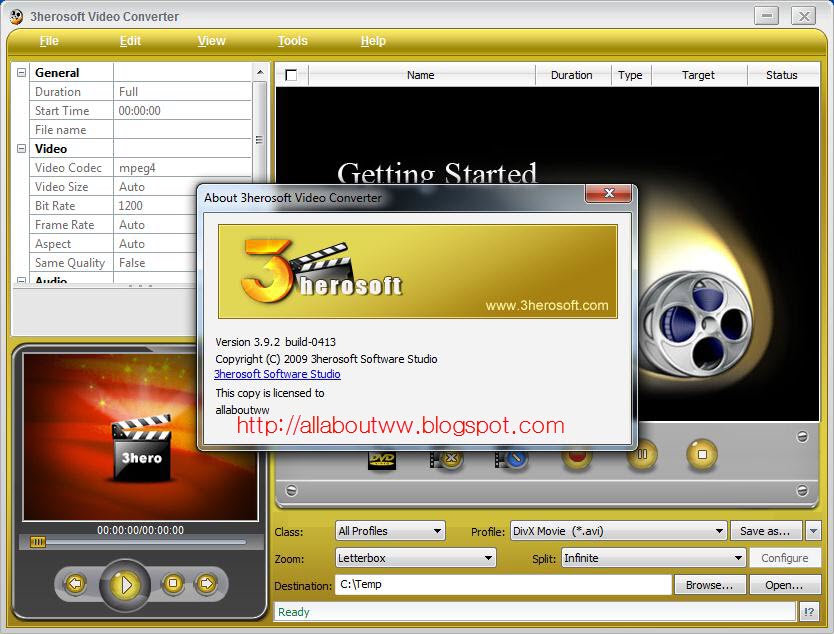Open the arrow dropdown beside Save as

tap(813, 531)
